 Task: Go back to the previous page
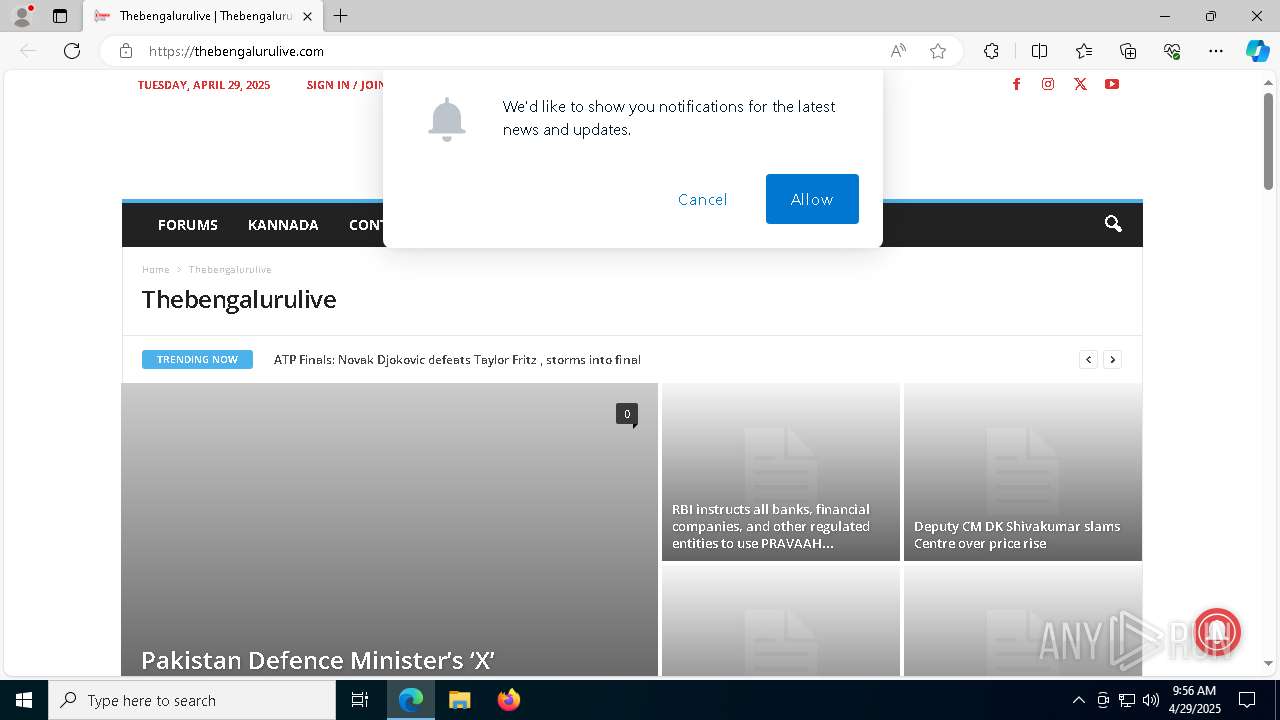28,51
